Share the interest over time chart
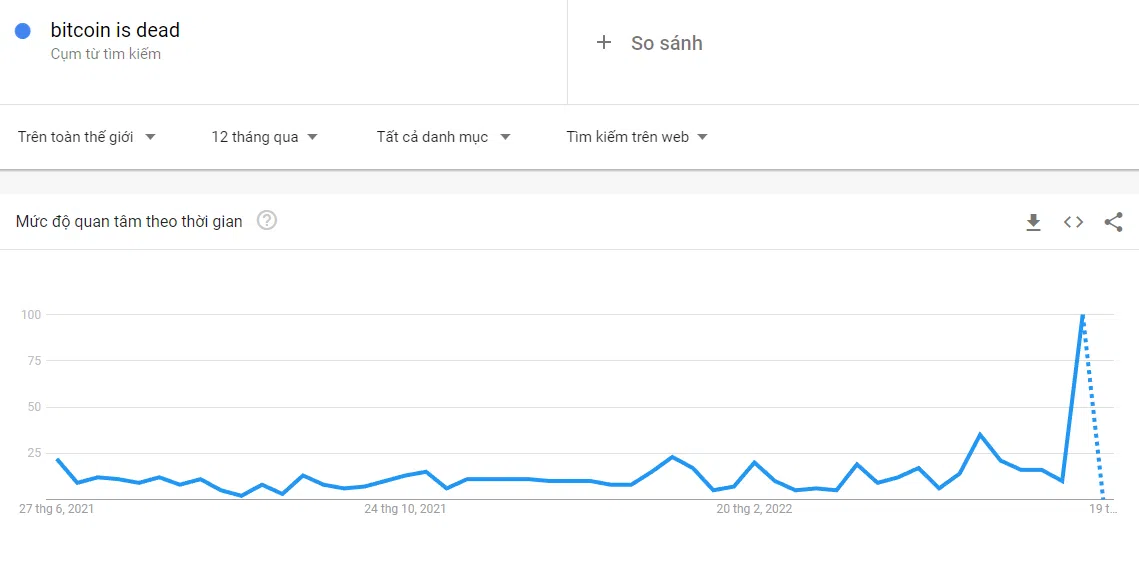 point(1113,222)
